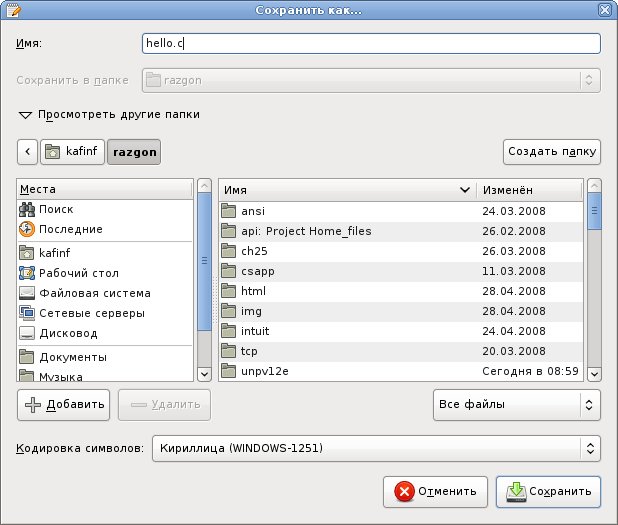Click the Файловая система drive icon
618x525 pixels.
(27, 293)
